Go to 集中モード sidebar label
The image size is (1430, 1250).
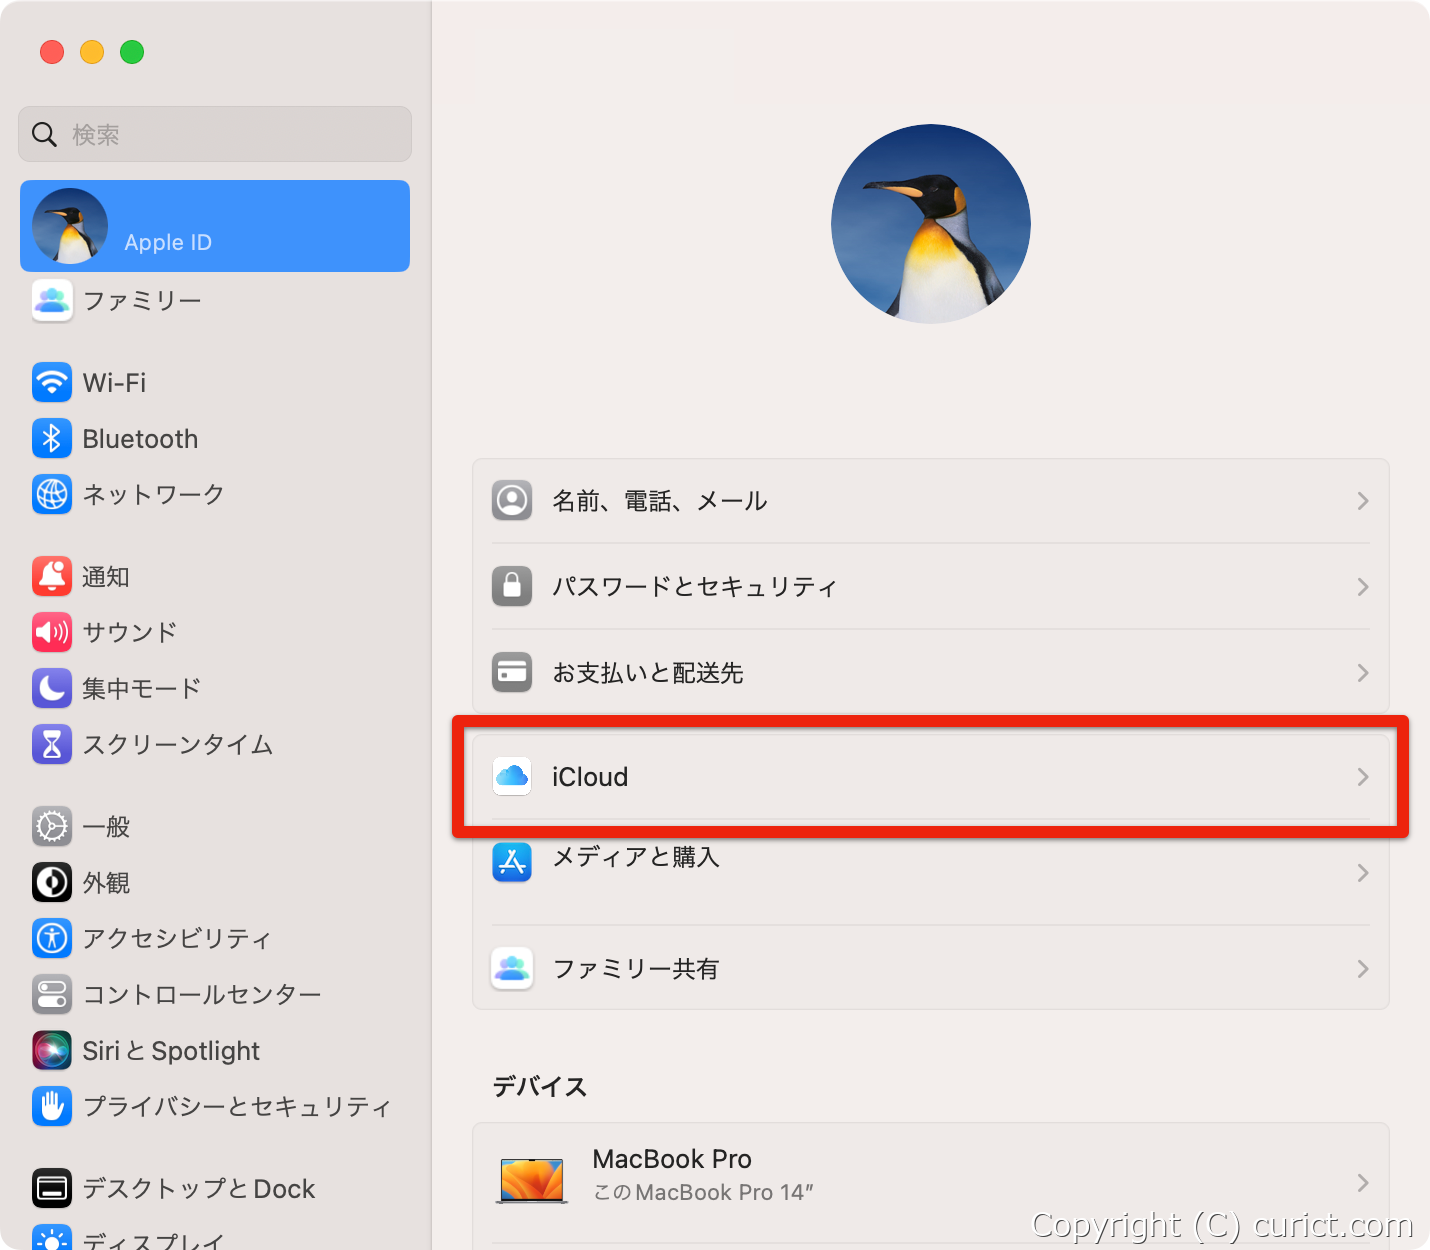pos(142,688)
